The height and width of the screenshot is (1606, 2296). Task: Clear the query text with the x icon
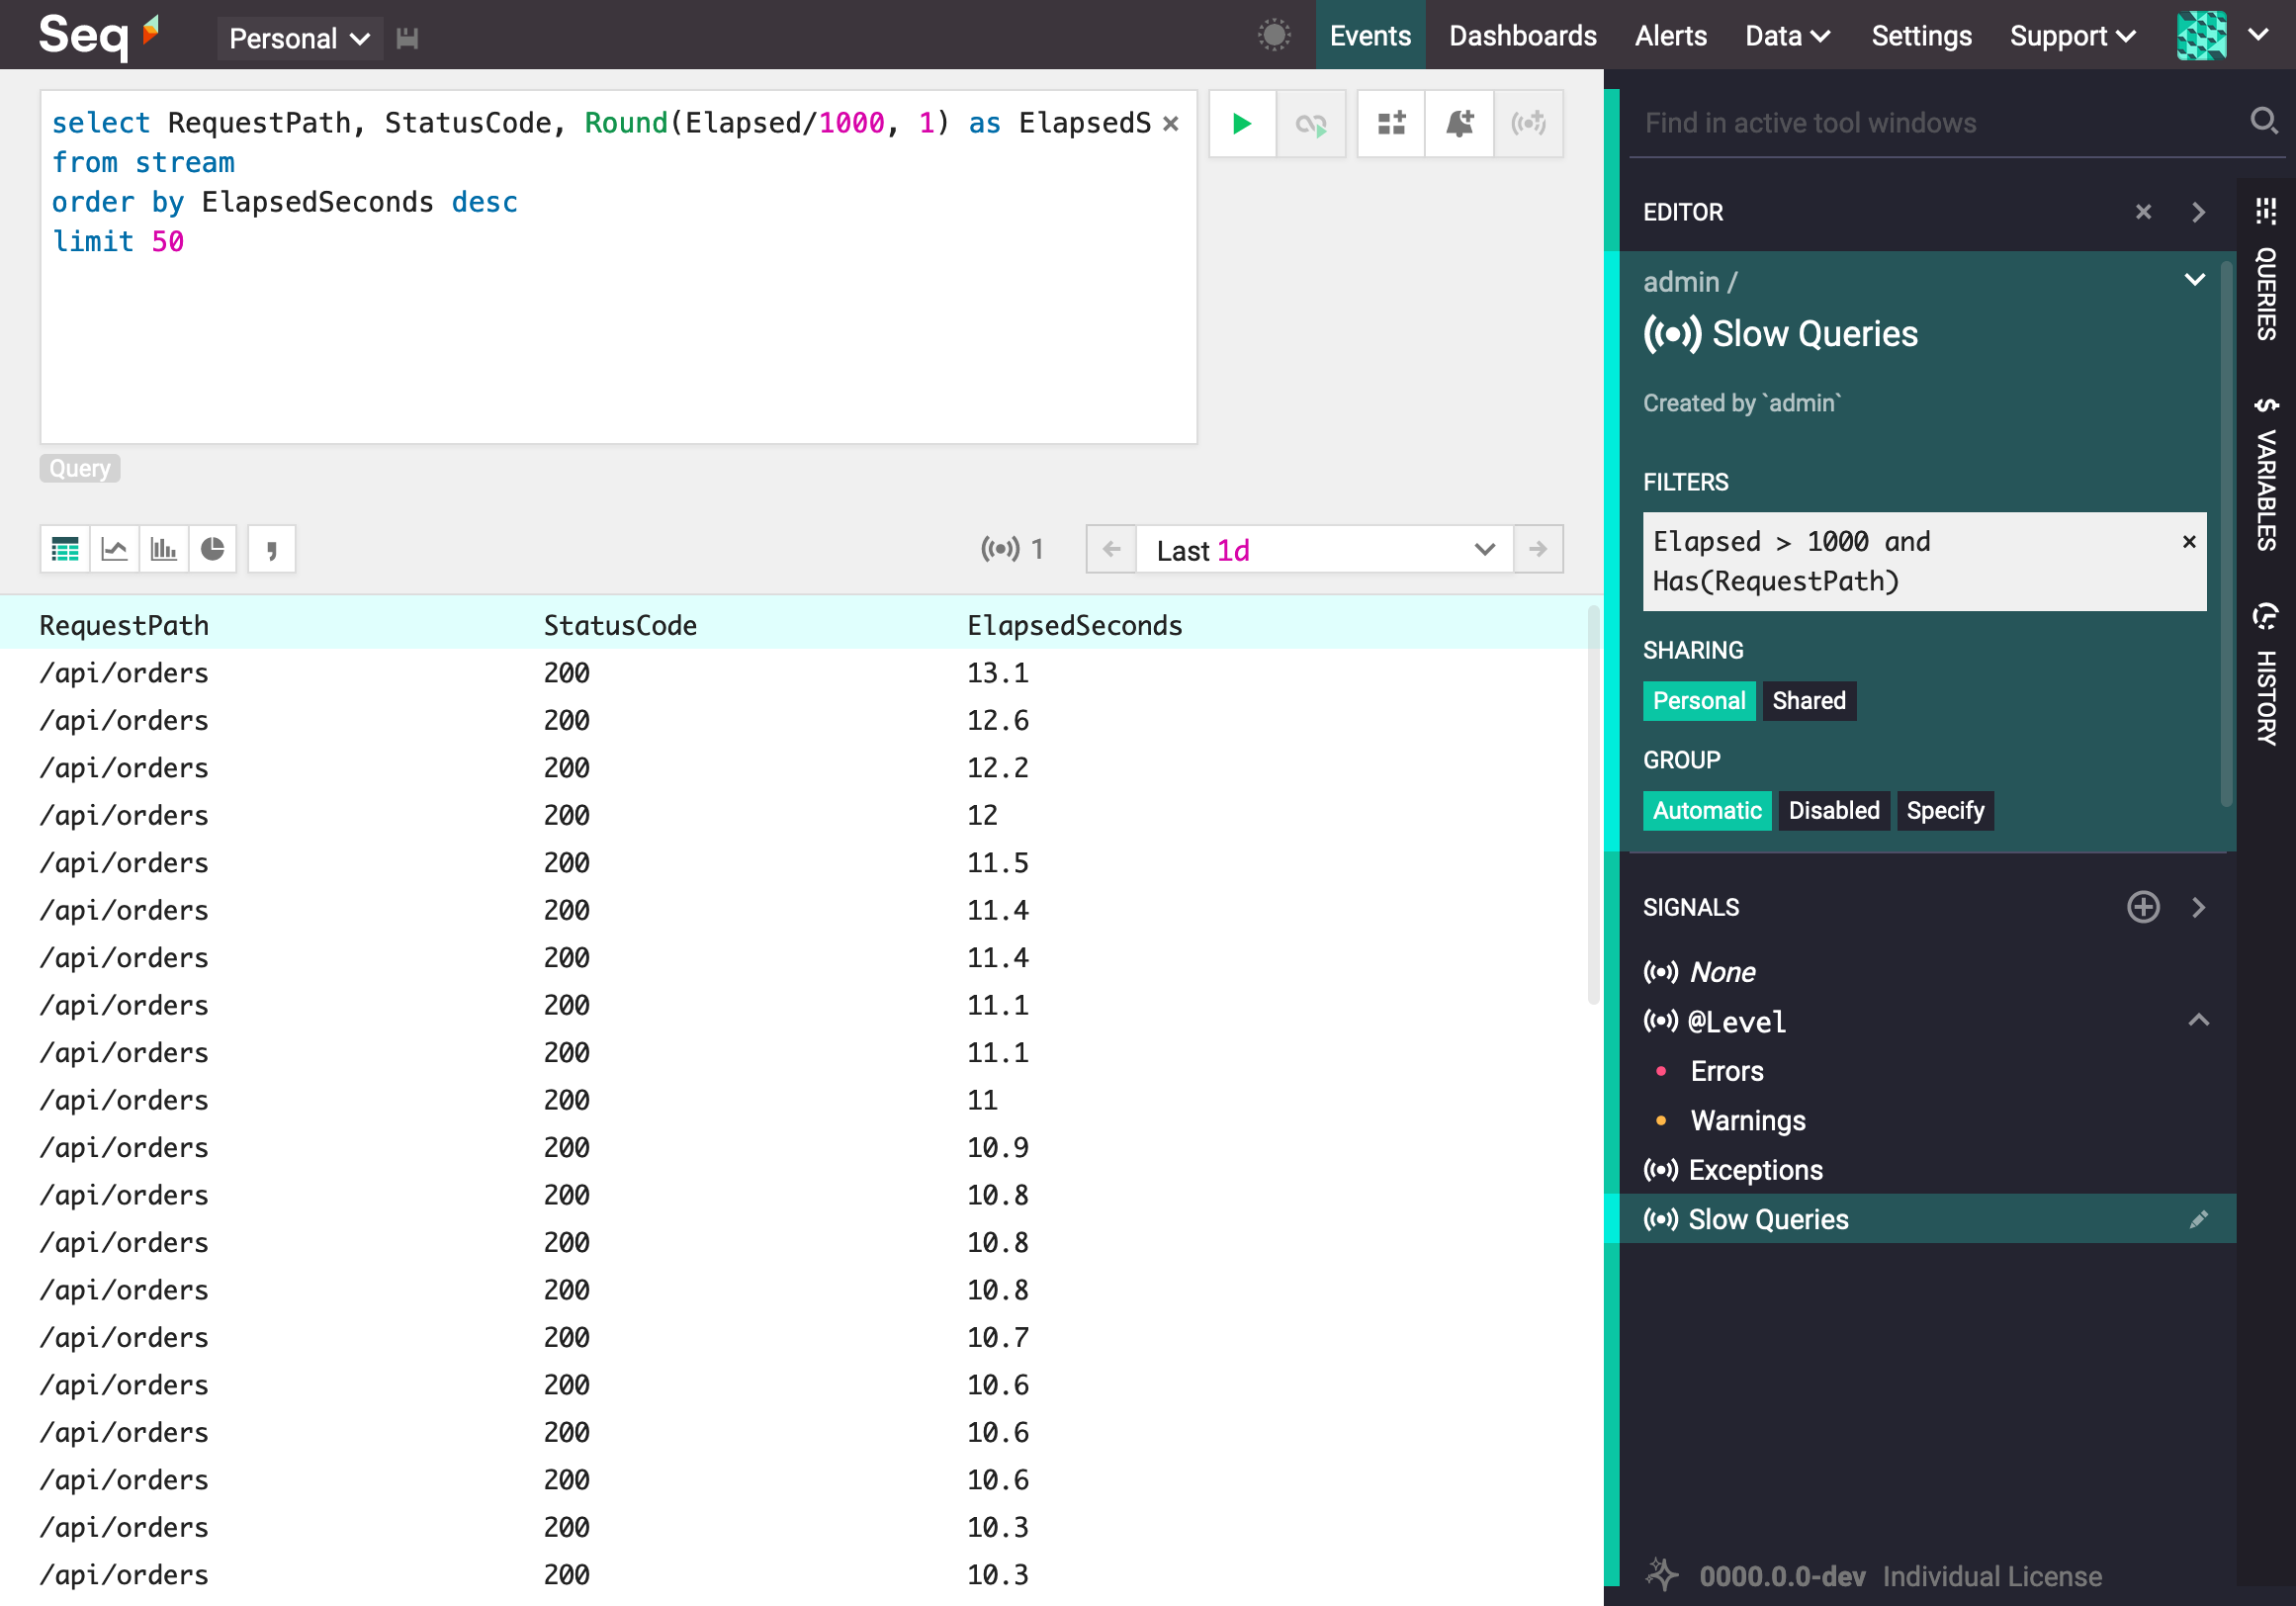(x=1170, y=124)
